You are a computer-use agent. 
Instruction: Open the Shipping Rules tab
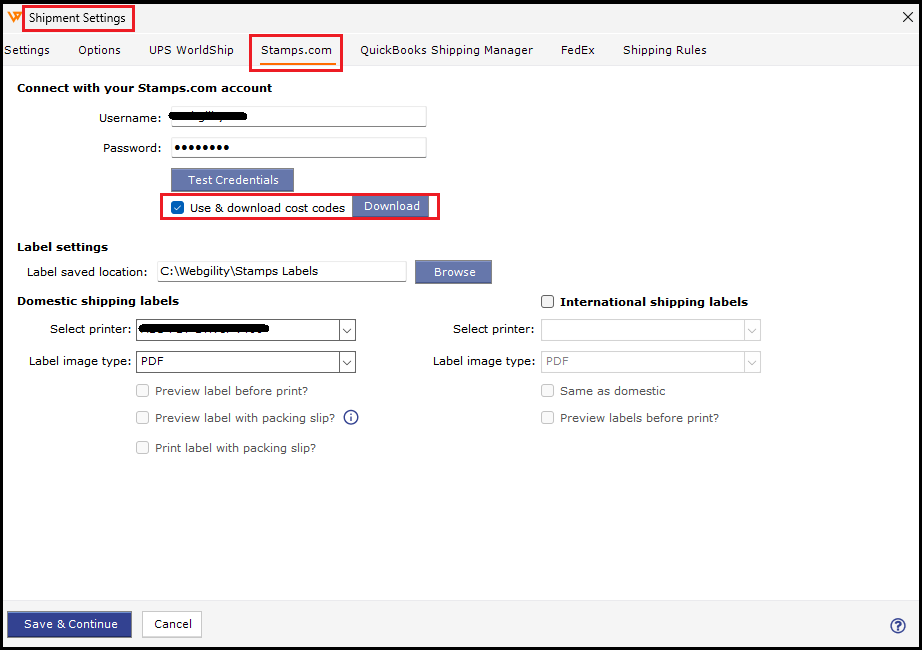coord(664,50)
